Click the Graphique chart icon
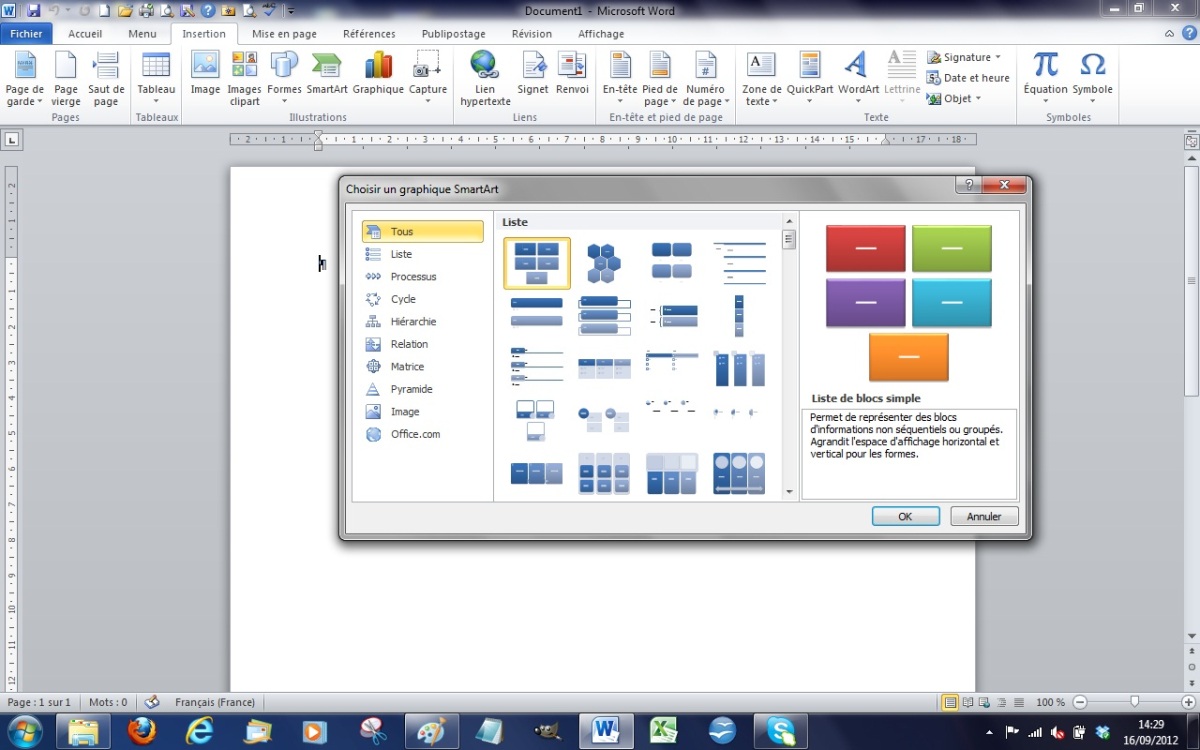1200x750 pixels. pos(378,74)
